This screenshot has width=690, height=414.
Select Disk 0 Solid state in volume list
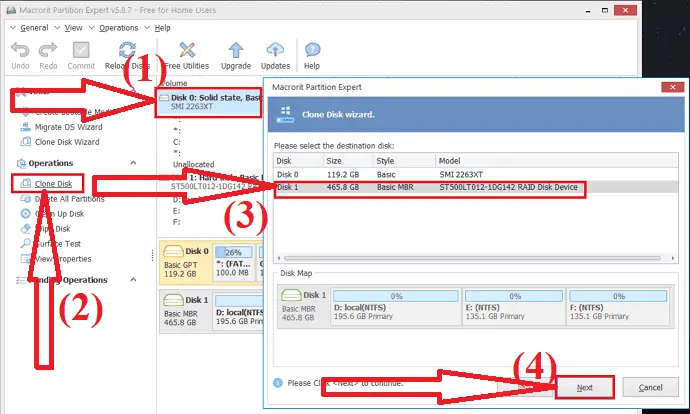point(210,102)
